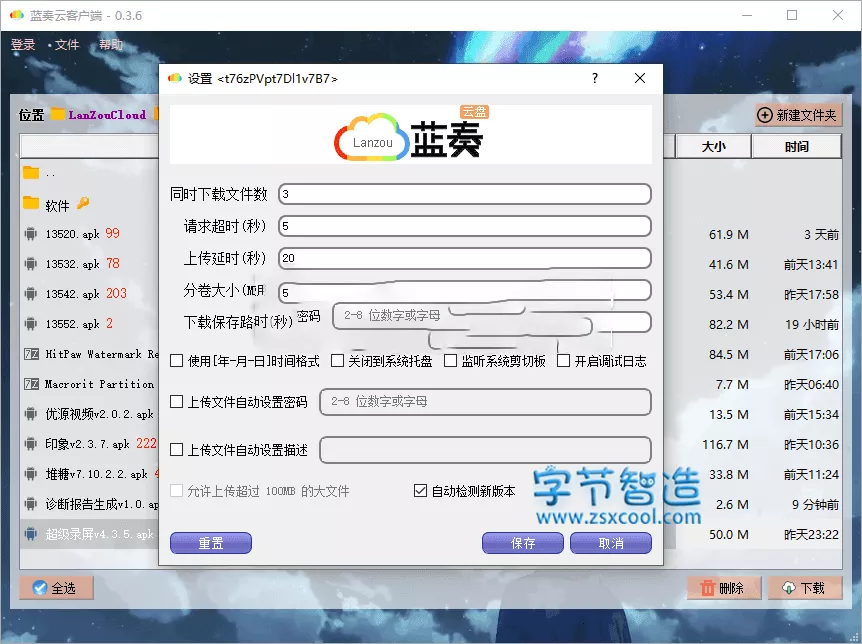This screenshot has height=644, width=862.
Task: Select the file name 13552.apk
Action: [x=73, y=324]
